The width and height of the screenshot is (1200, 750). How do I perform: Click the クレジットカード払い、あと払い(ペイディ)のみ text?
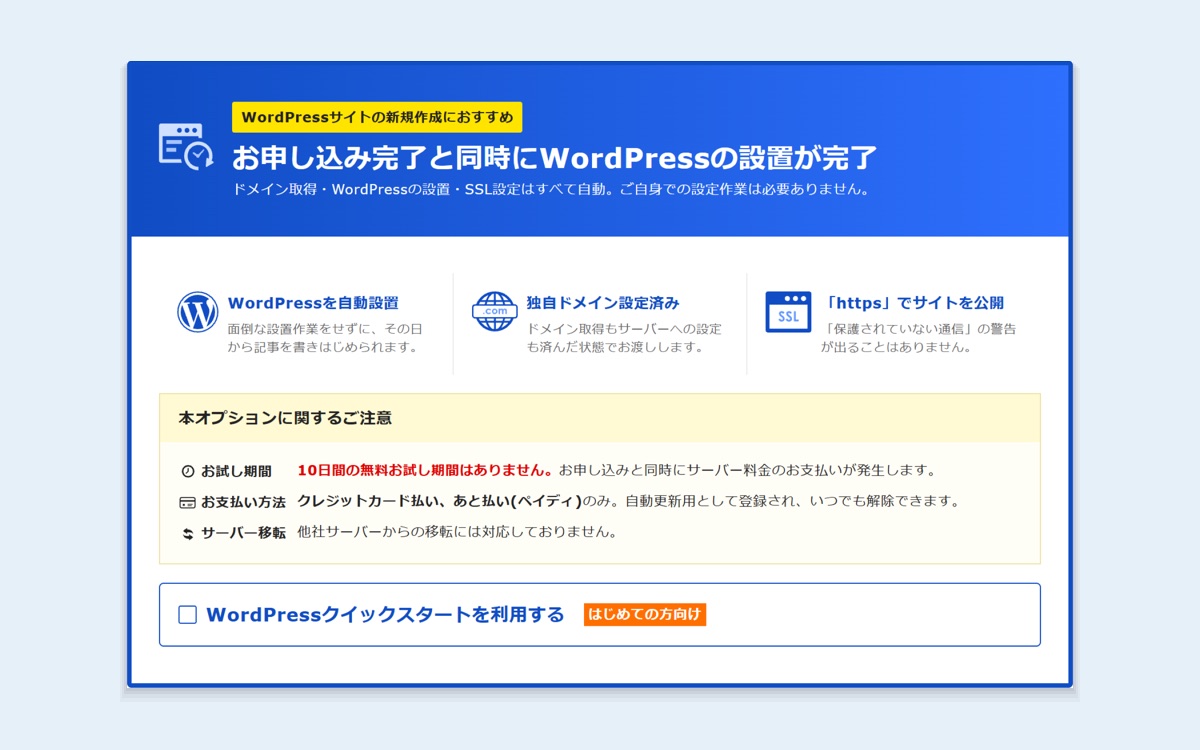(x=454, y=501)
